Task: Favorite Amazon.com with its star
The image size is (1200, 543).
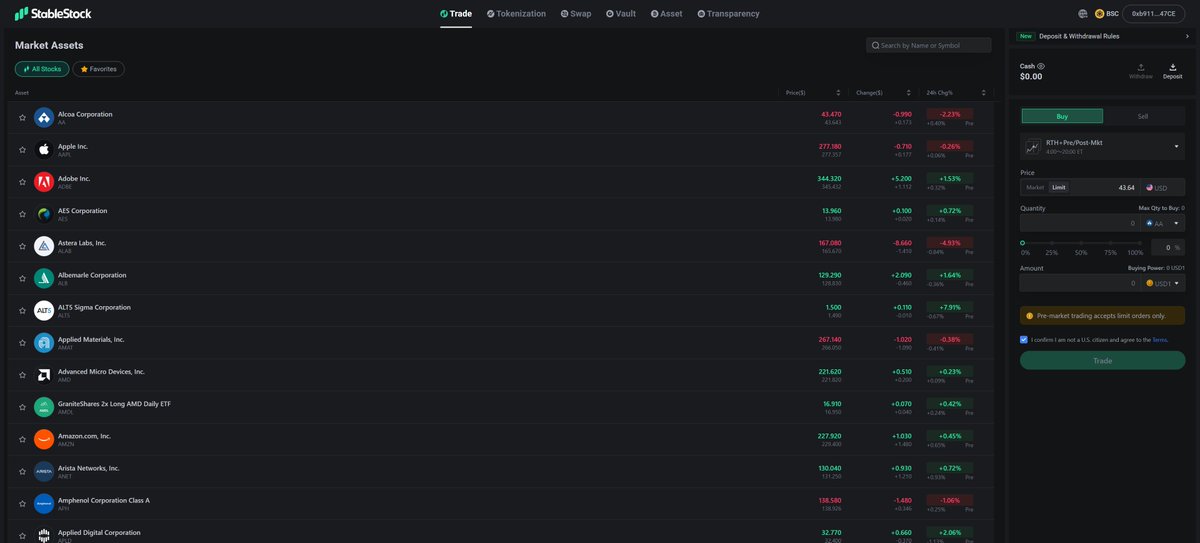Action: 22,439
